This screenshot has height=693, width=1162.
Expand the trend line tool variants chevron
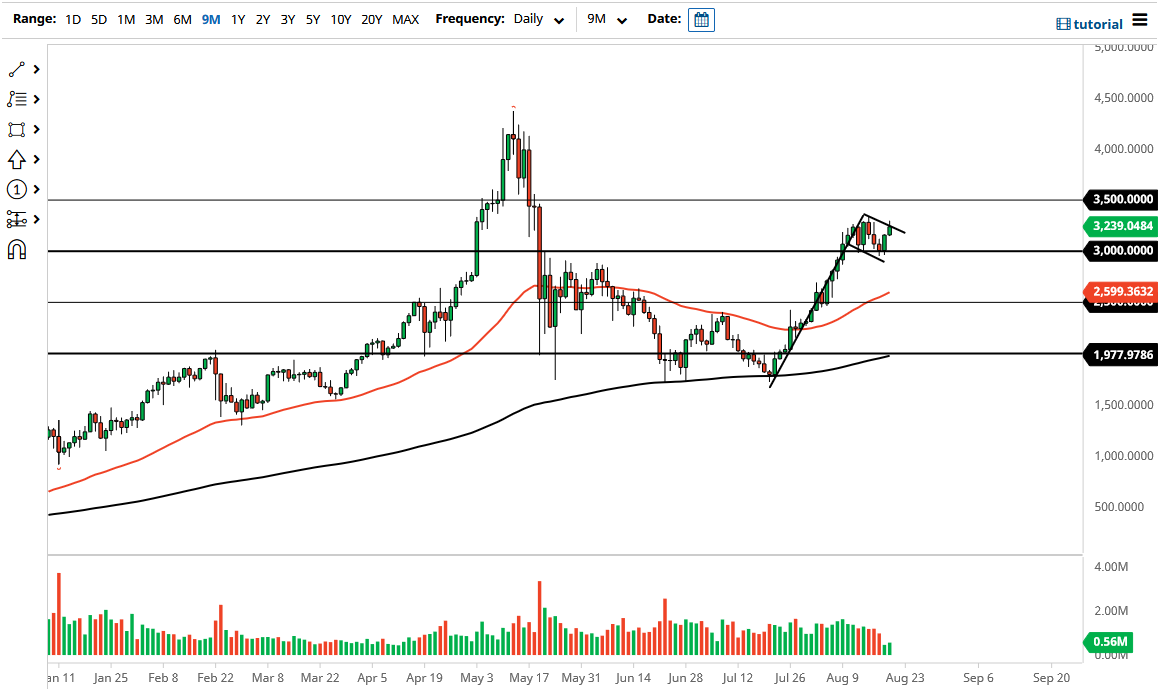click(x=36, y=68)
